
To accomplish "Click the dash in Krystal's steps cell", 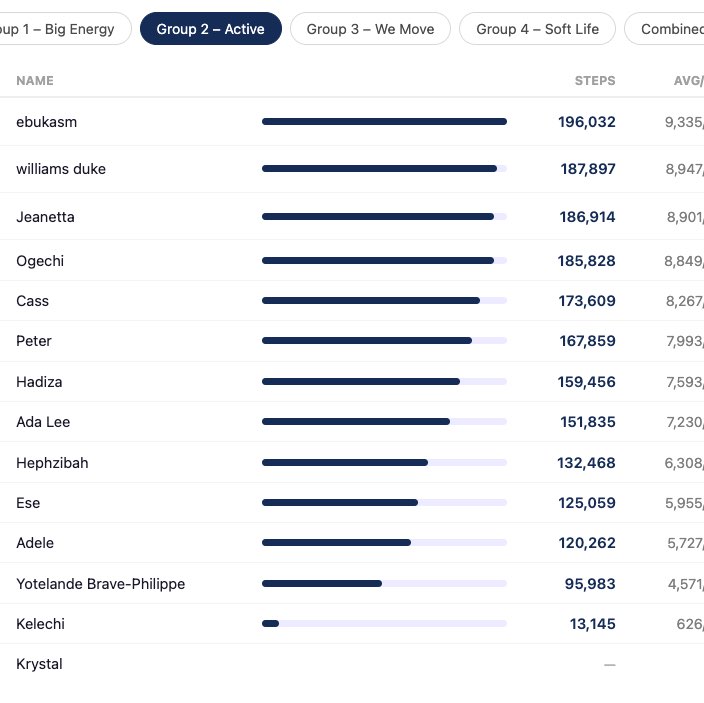I will pyautogui.click(x=610, y=665).
